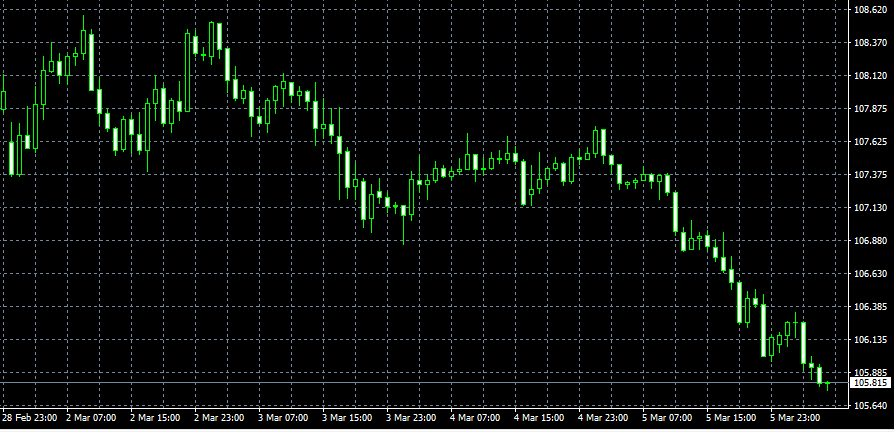The height and width of the screenshot is (432, 894).
Task: Click the 4 Mar 15:00 time label
Action: (x=539, y=418)
